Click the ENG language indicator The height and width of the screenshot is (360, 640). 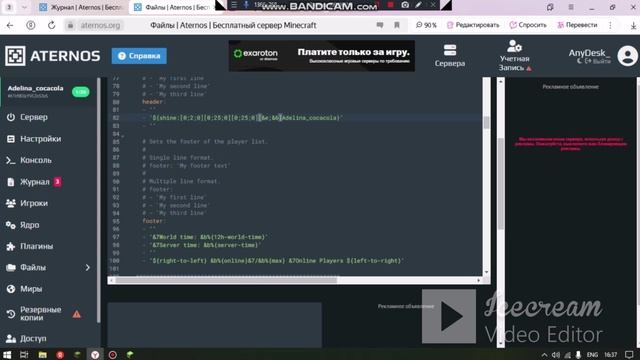[592, 355]
